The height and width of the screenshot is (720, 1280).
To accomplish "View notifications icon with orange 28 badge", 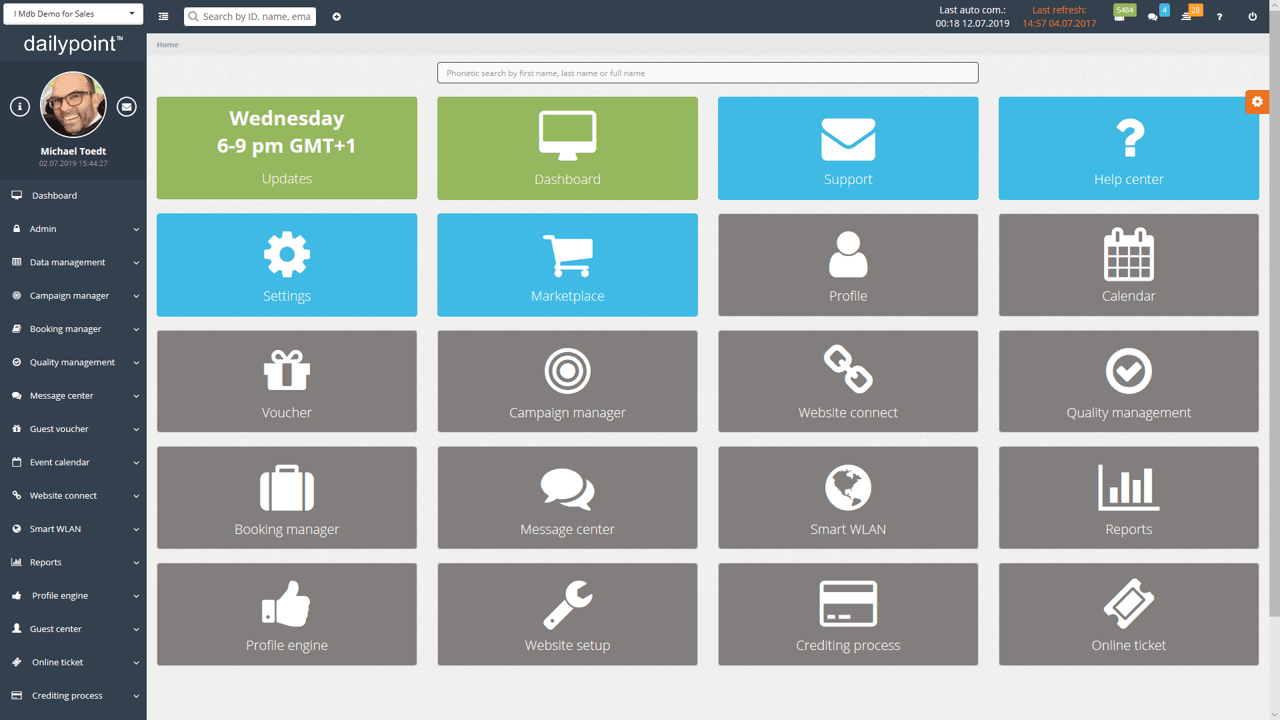I will point(1188,16).
